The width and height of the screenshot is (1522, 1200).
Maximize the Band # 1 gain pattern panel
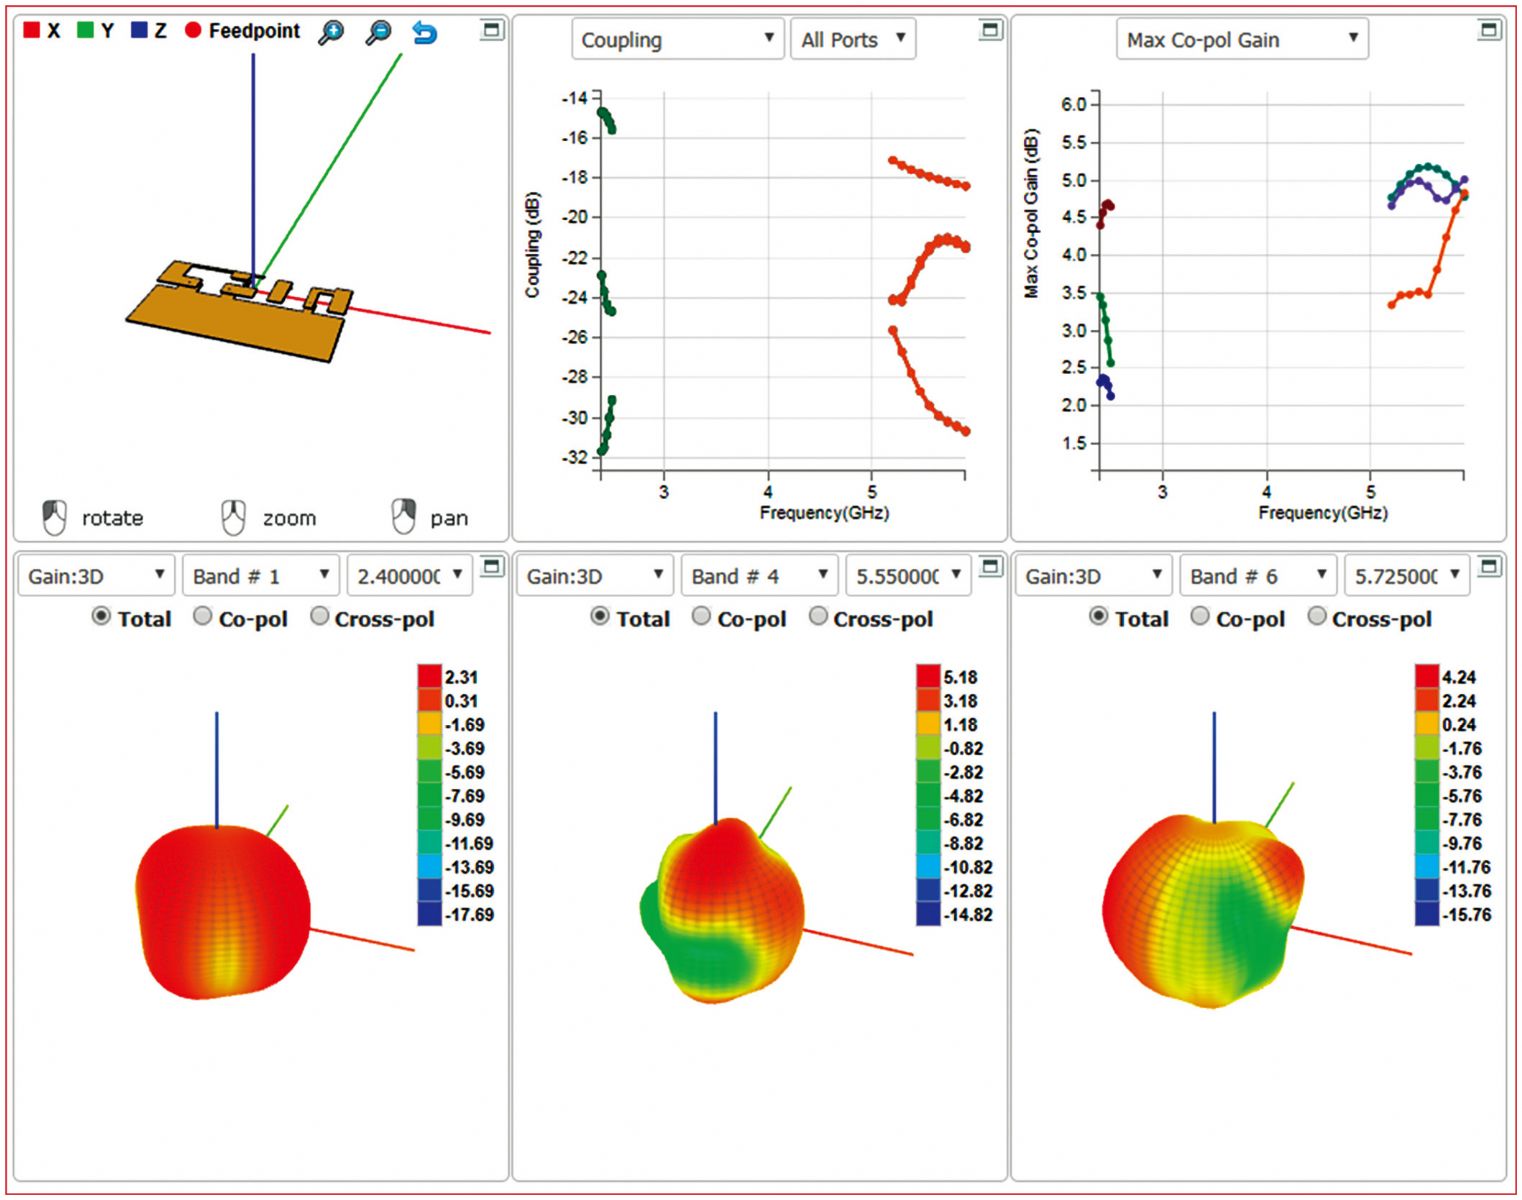[x=491, y=567]
